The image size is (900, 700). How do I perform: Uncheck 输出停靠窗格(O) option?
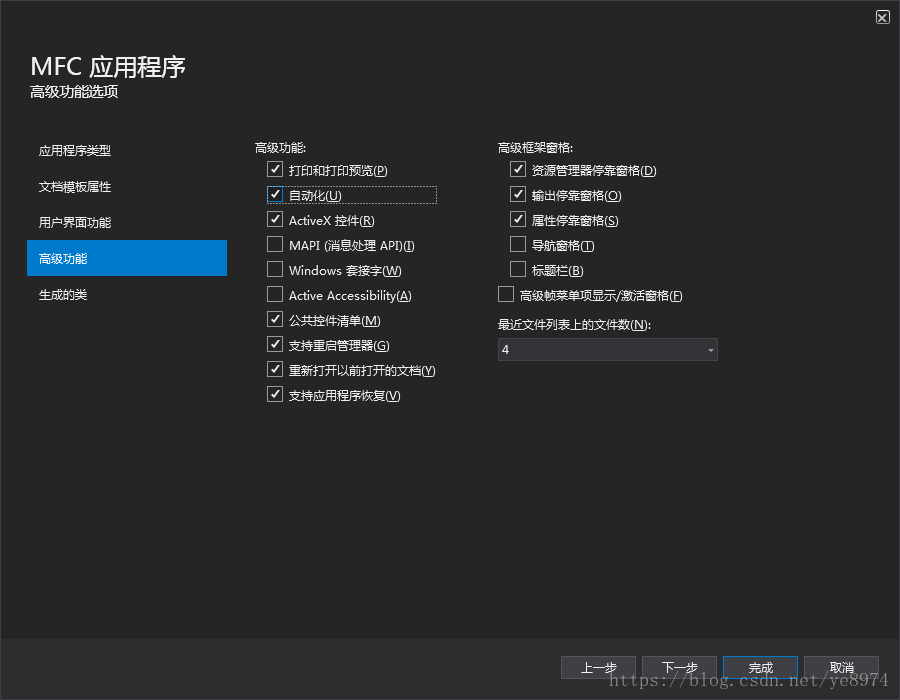coord(518,195)
